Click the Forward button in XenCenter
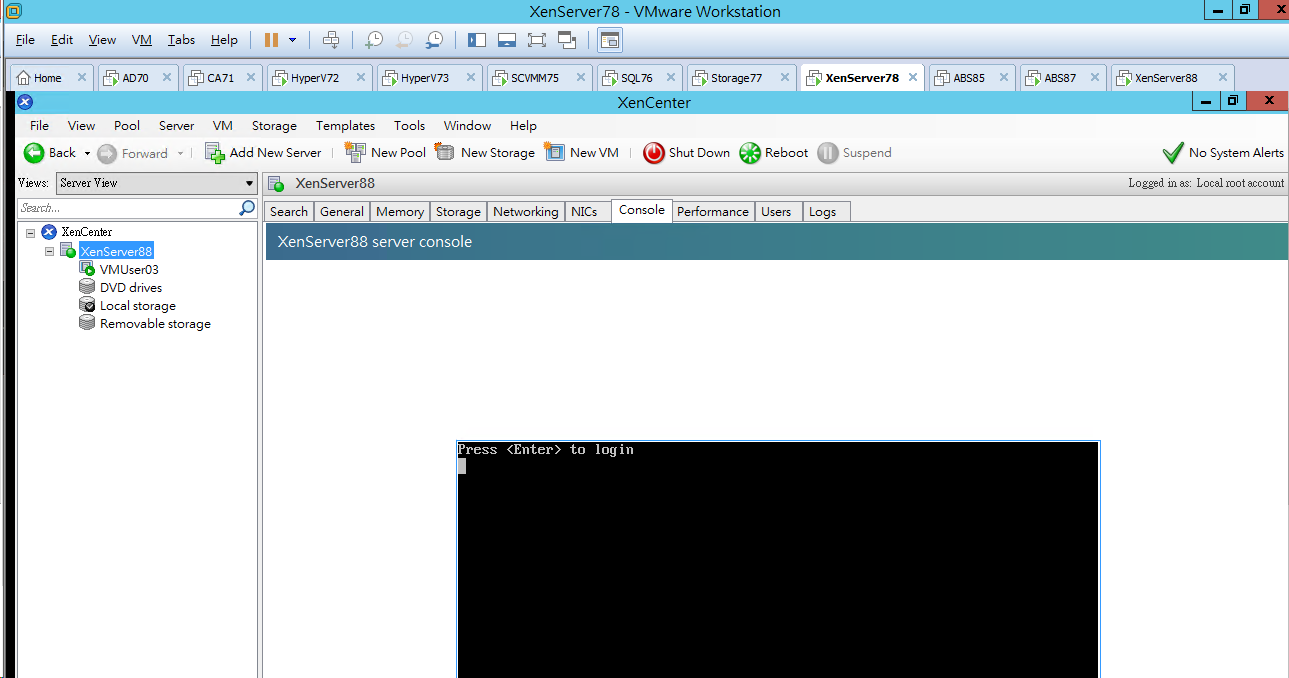This screenshot has width=1289, height=678. click(133, 153)
